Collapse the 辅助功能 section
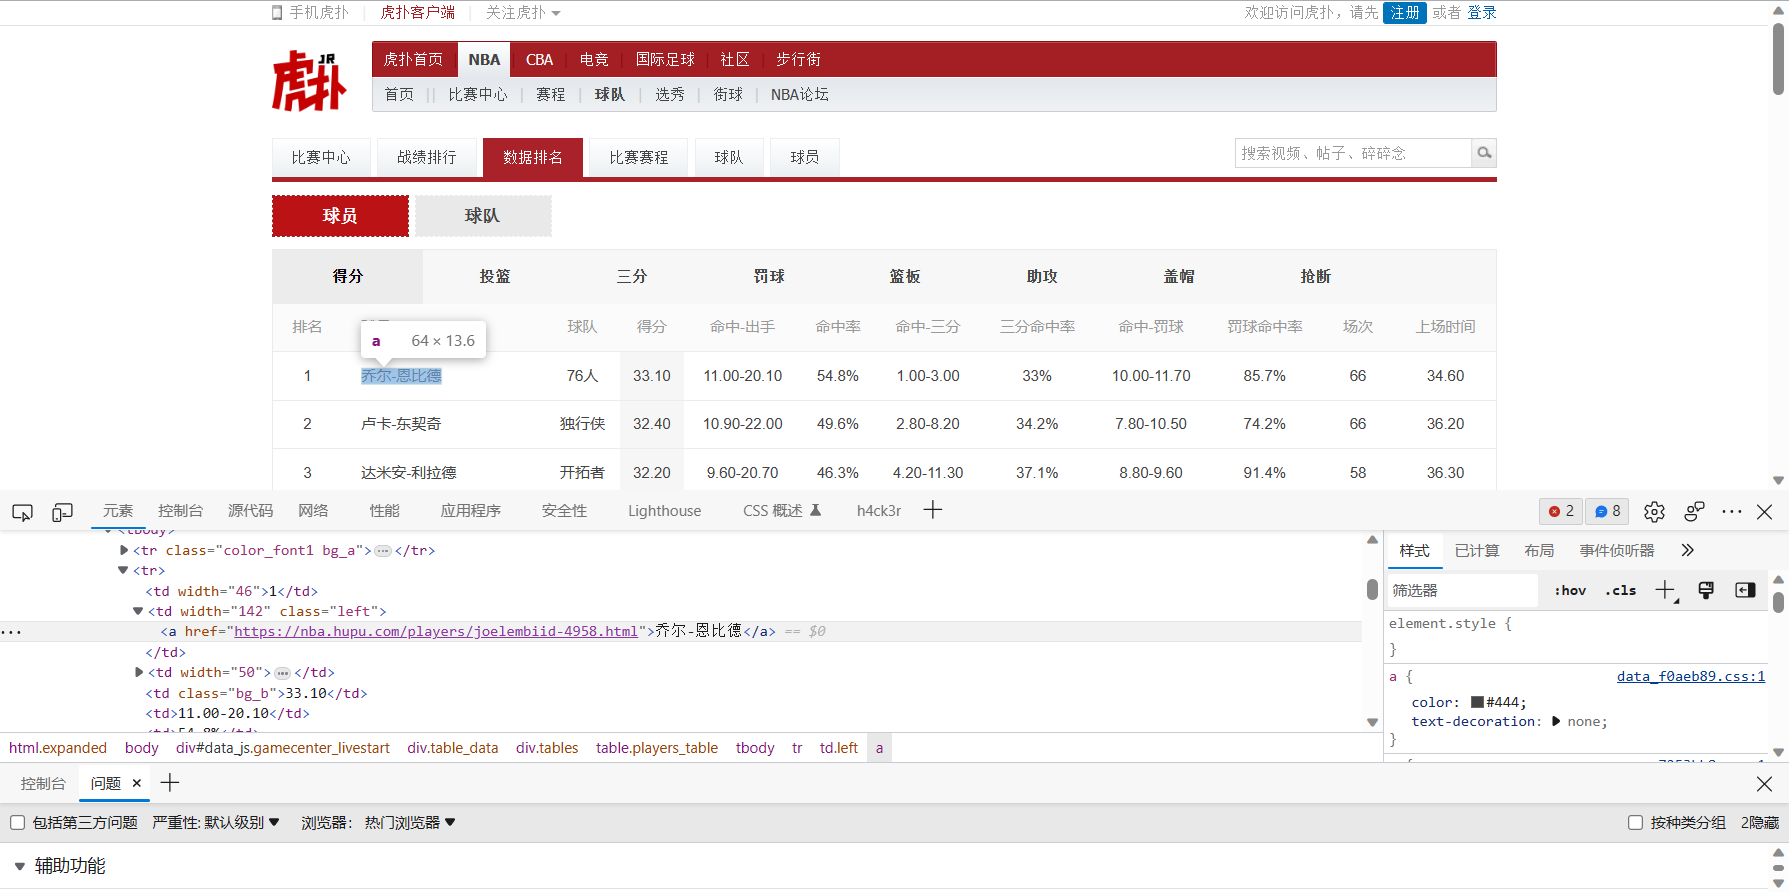 pos(20,867)
